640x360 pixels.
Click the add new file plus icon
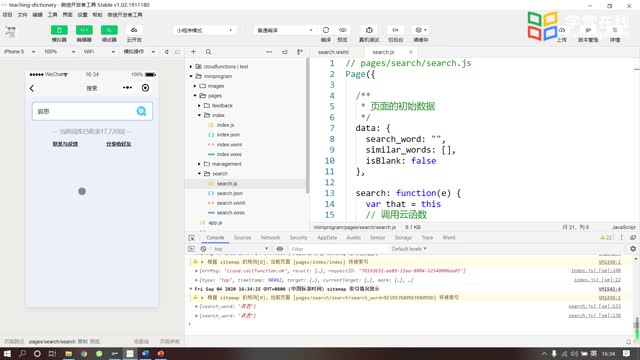pos(193,52)
